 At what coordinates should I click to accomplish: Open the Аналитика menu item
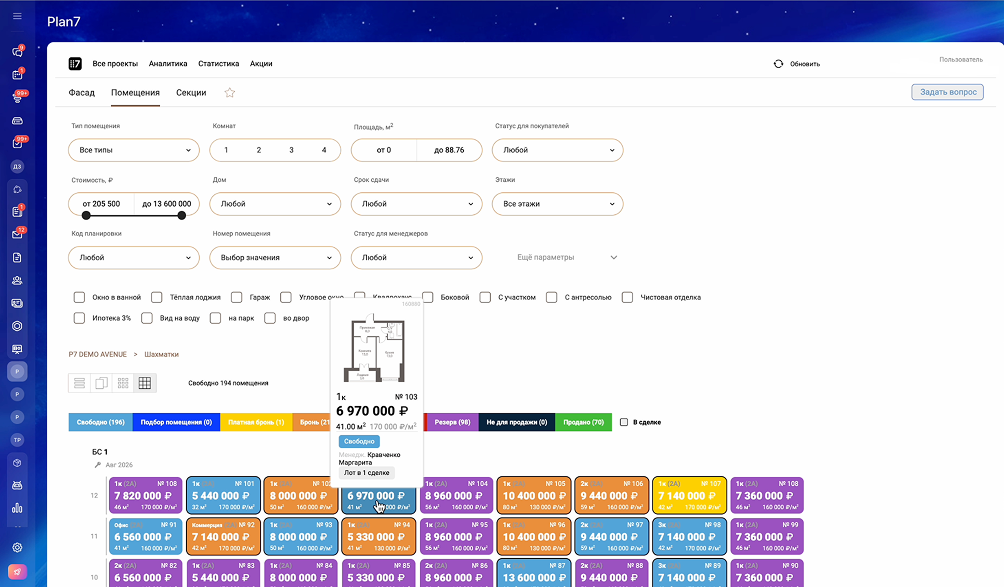click(x=168, y=63)
